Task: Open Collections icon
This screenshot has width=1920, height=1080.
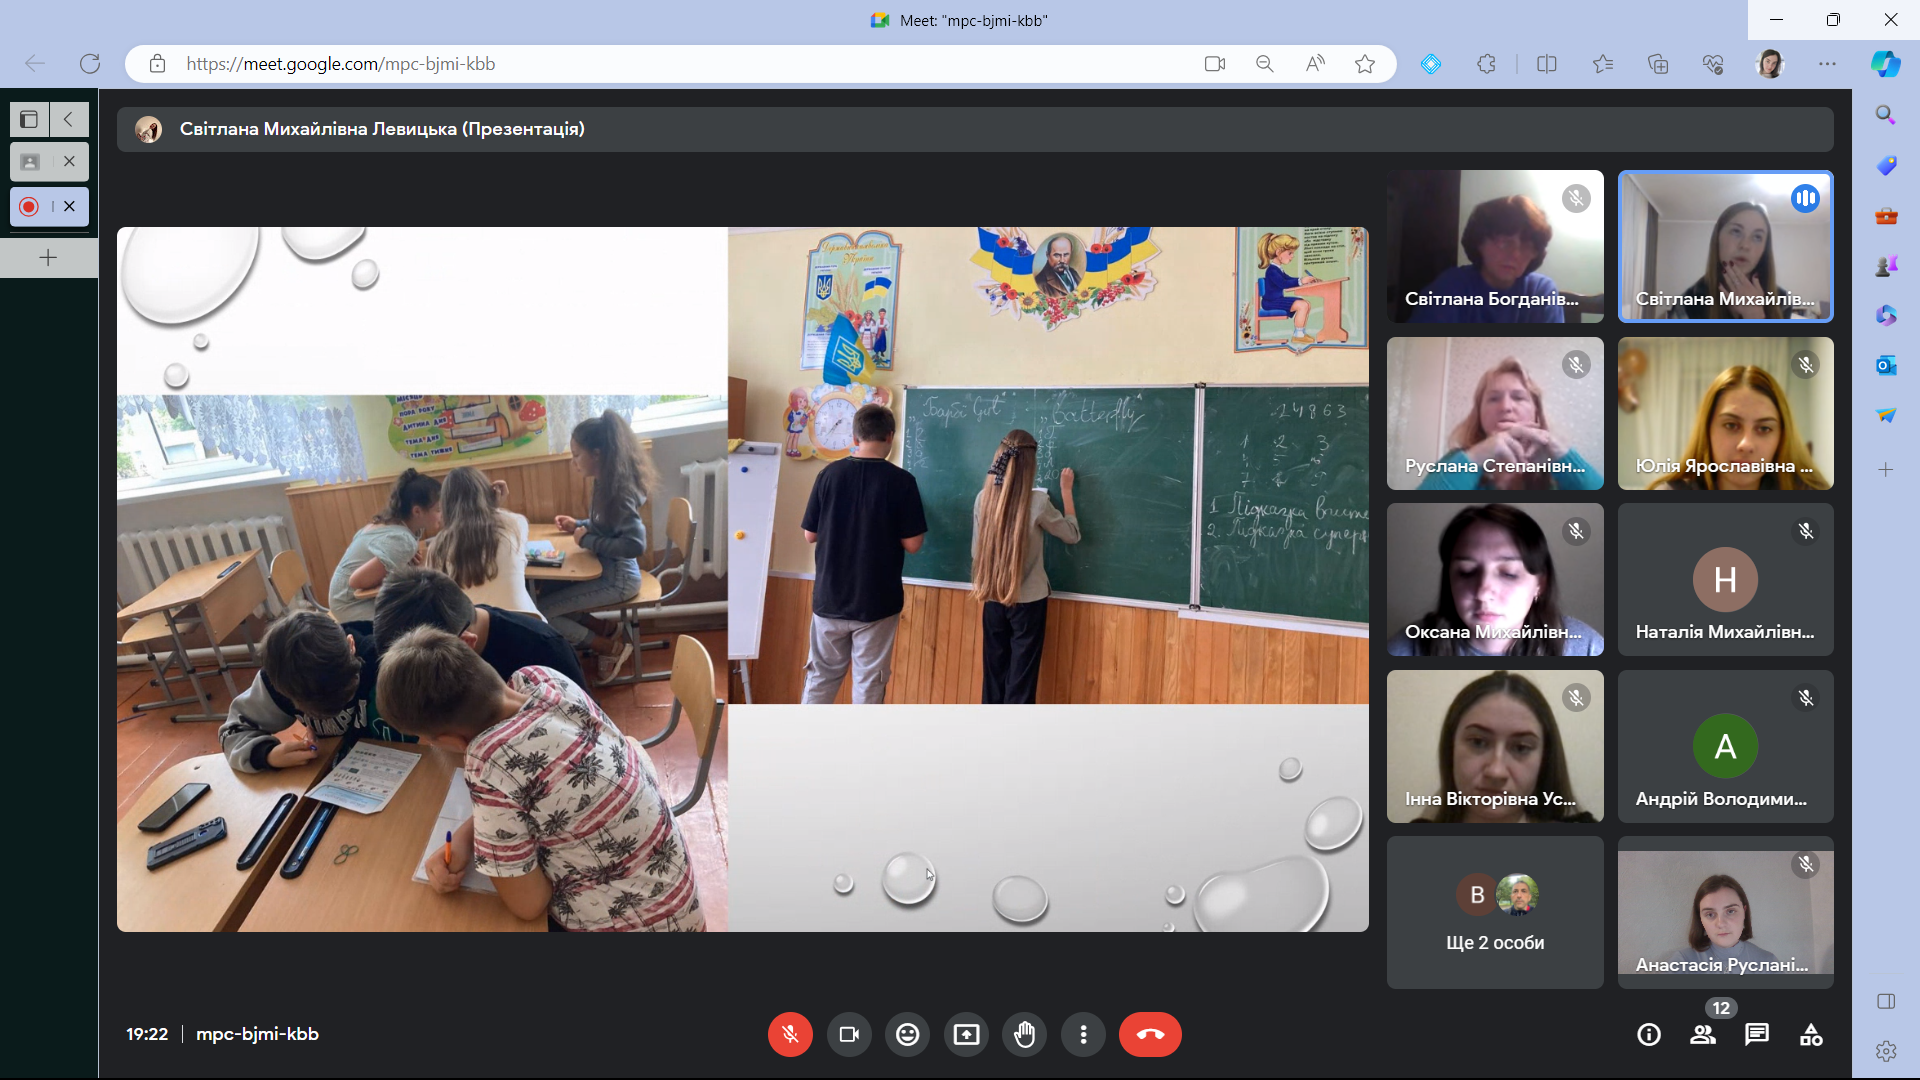Action: pos(1658,64)
